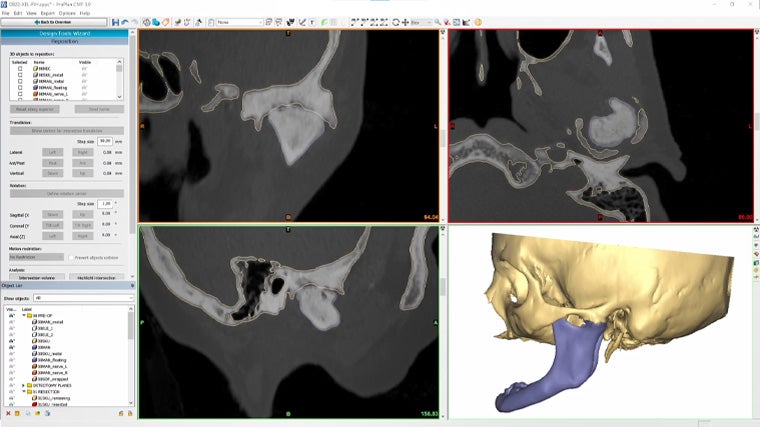Click the first view-layout icon in toolbar
The width and height of the screenshot is (760, 427).
pyautogui.click(x=355, y=22)
